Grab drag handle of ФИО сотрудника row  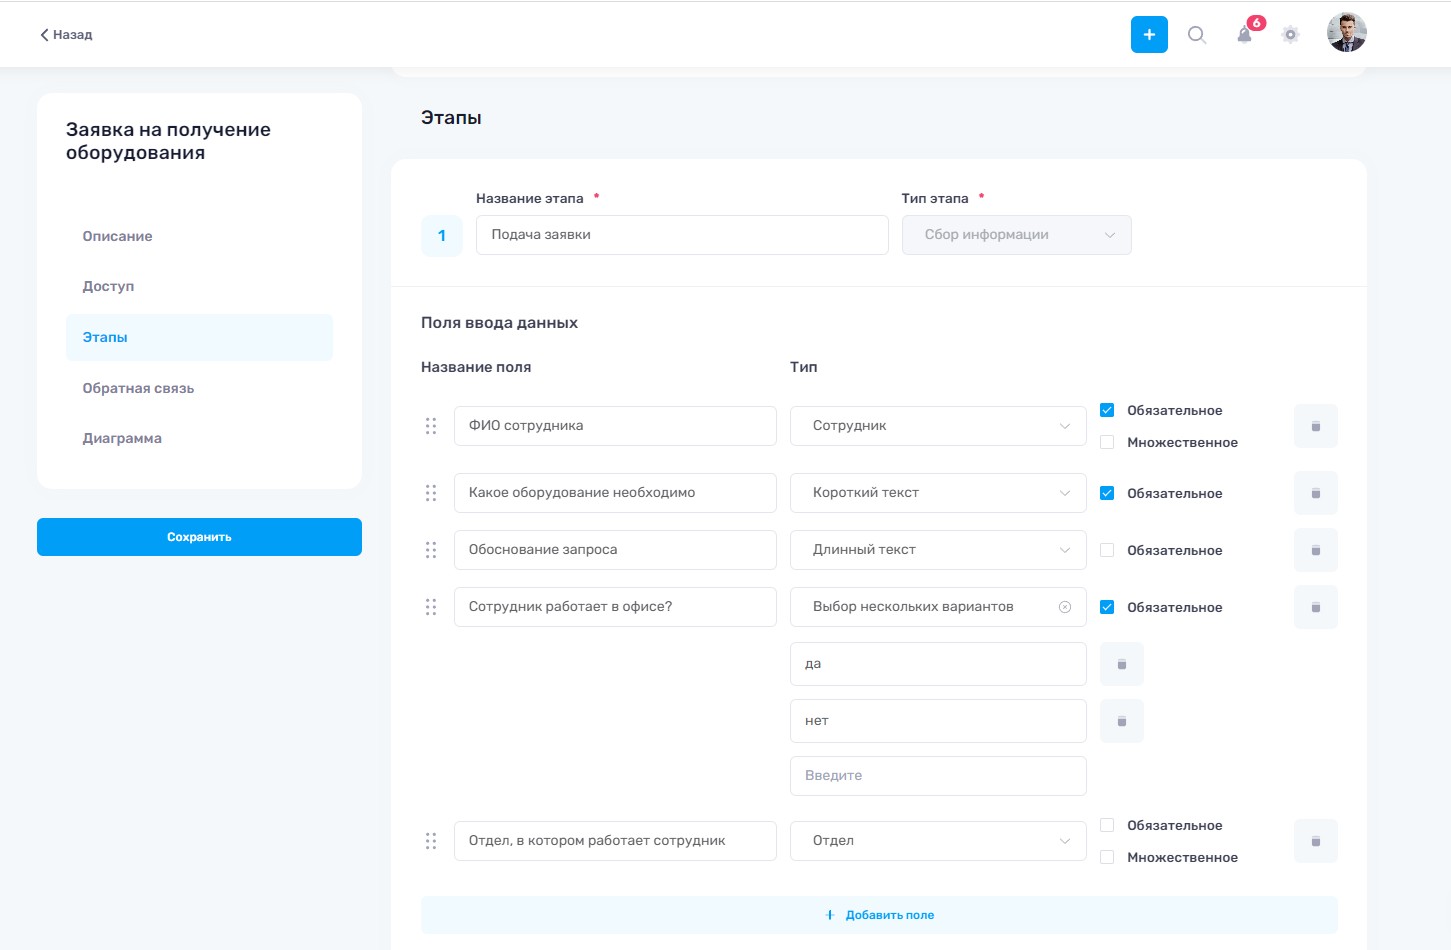pyautogui.click(x=431, y=426)
